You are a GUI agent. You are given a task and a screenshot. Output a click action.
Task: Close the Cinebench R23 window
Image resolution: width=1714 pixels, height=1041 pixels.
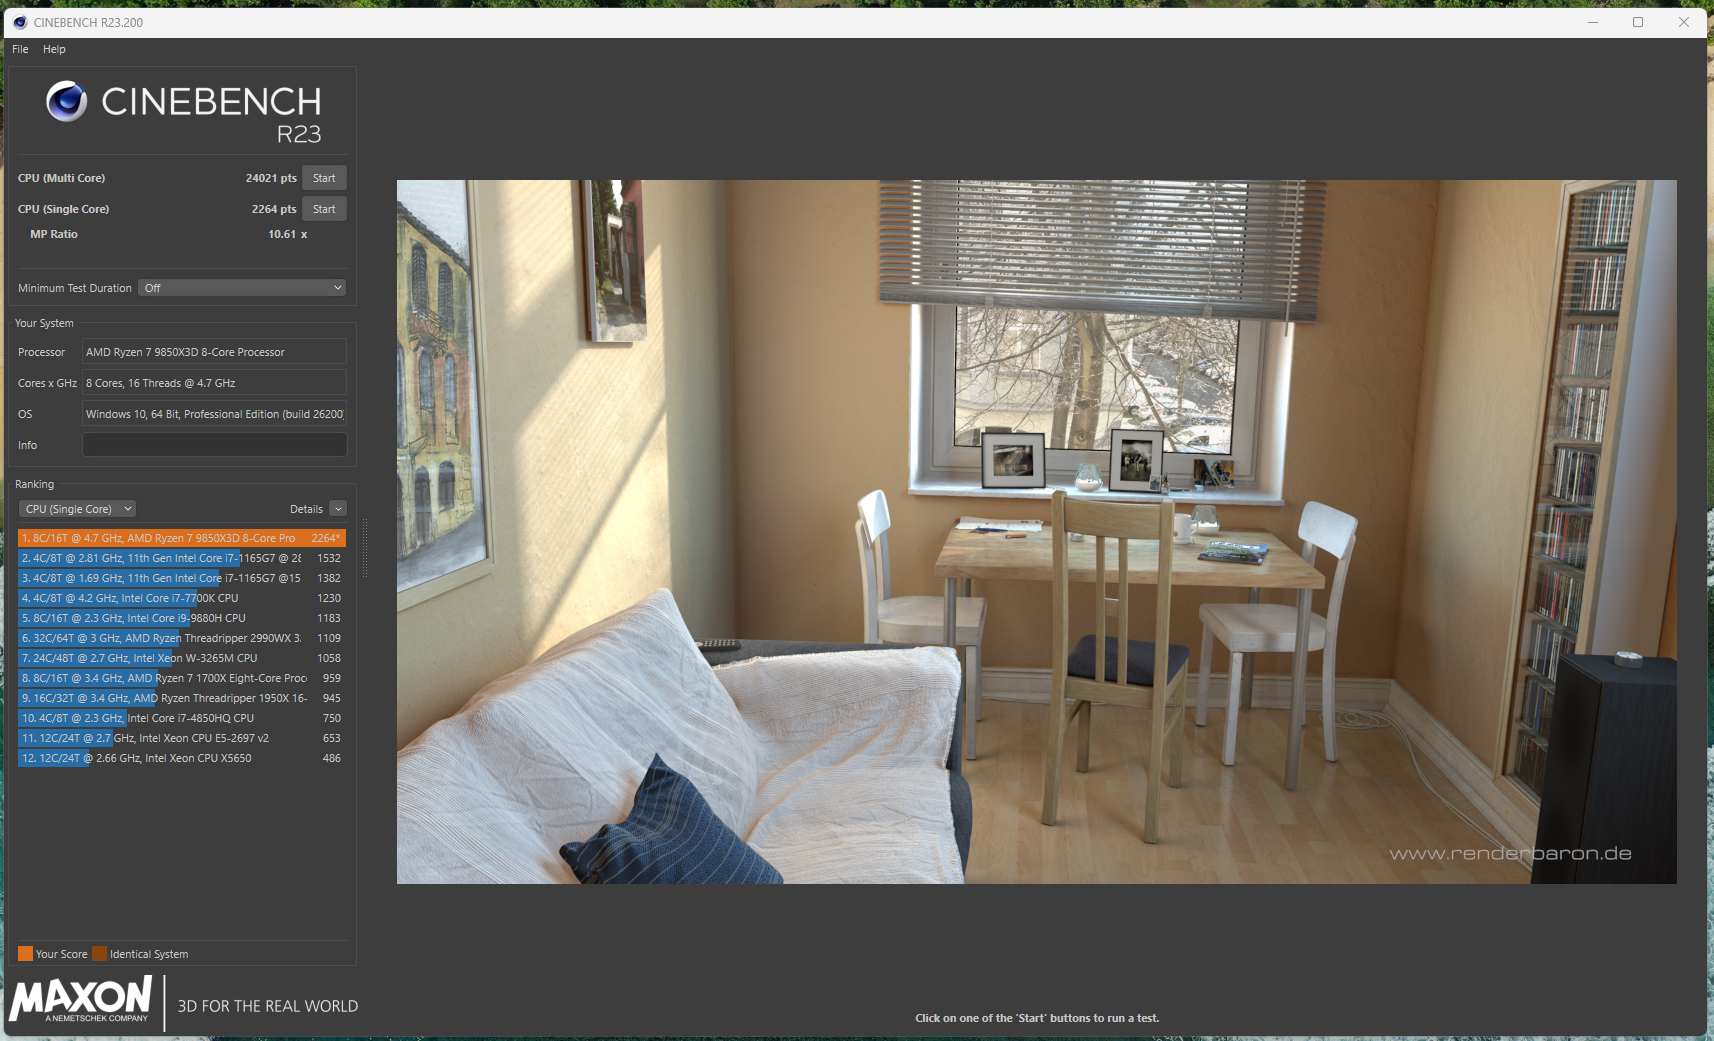point(1684,22)
